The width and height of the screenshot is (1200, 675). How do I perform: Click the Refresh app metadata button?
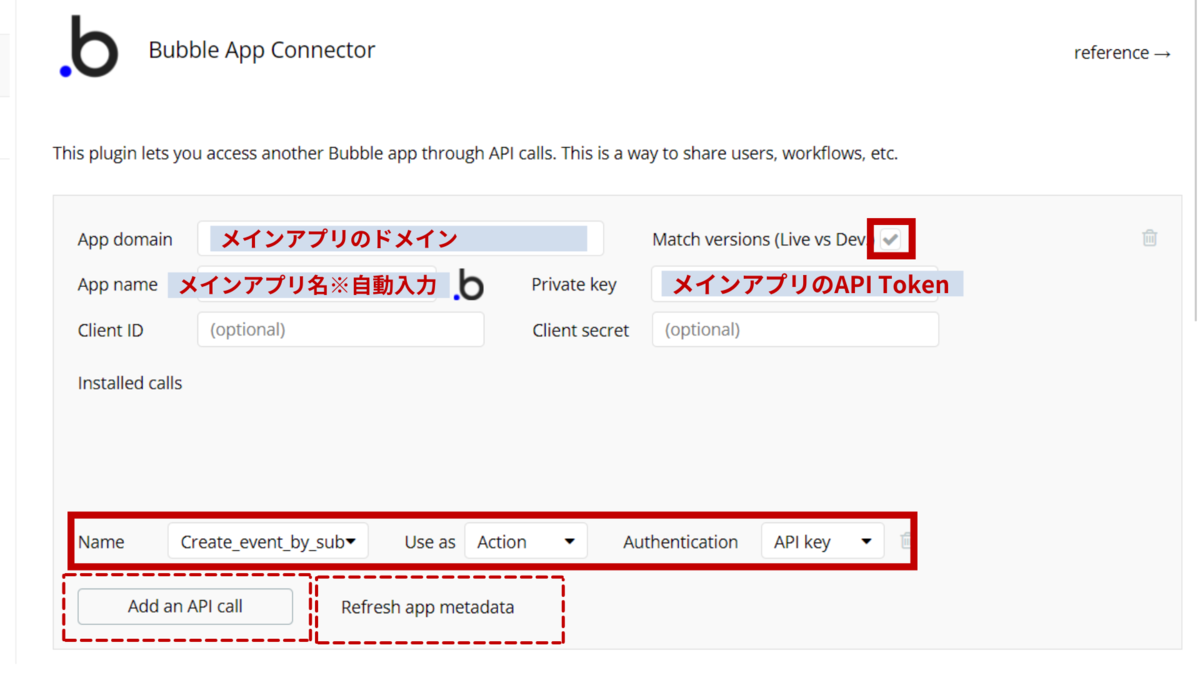click(427, 607)
